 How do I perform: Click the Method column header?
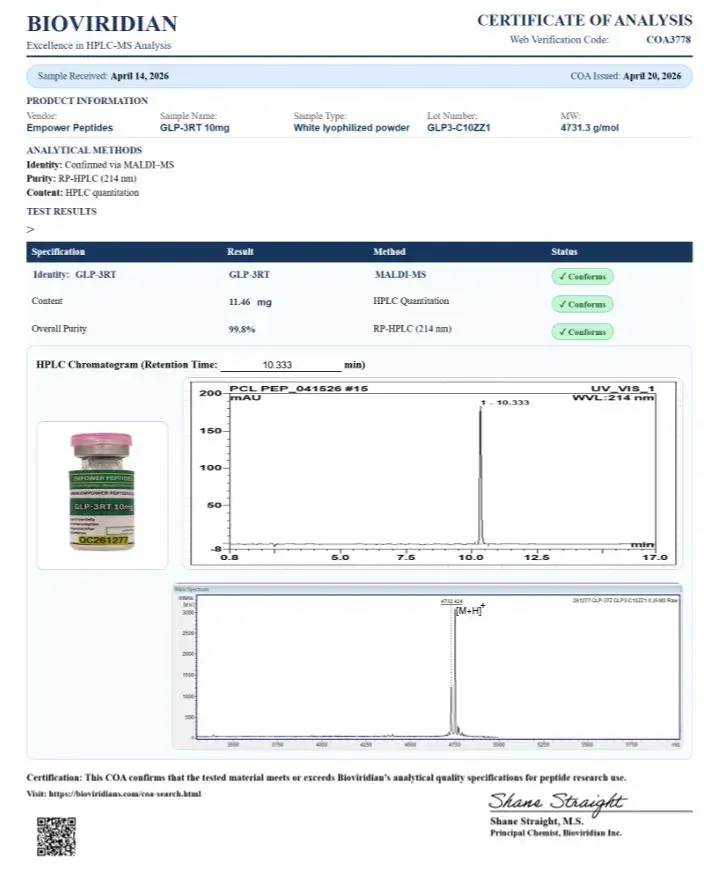pyautogui.click(x=389, y=252)
